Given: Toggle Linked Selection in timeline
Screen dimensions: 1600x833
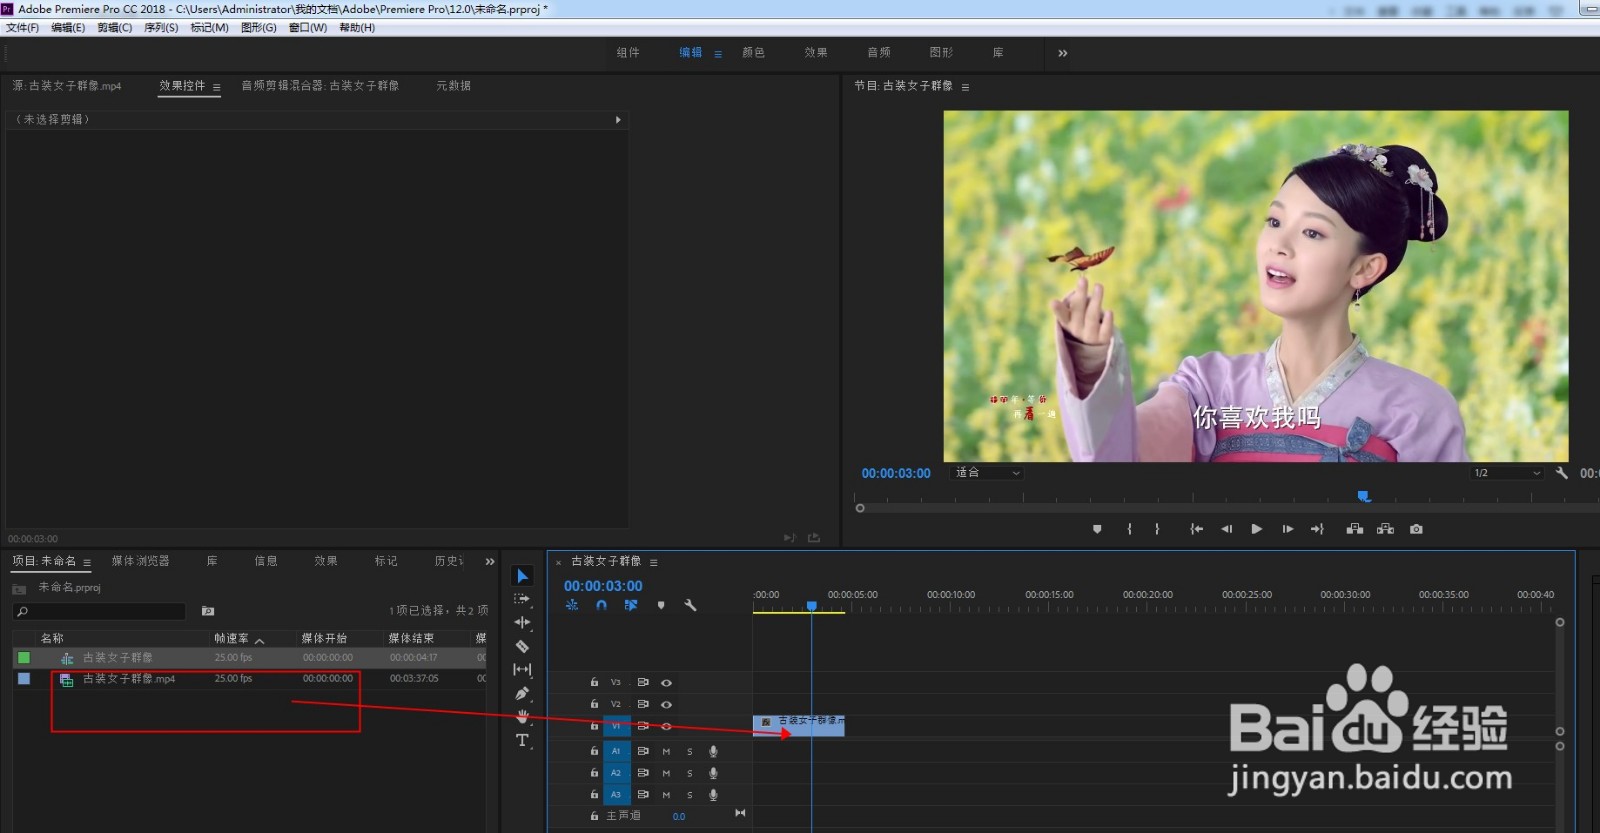Looking at the screenshot, I should pyautogui.click(x=631, y=605).
